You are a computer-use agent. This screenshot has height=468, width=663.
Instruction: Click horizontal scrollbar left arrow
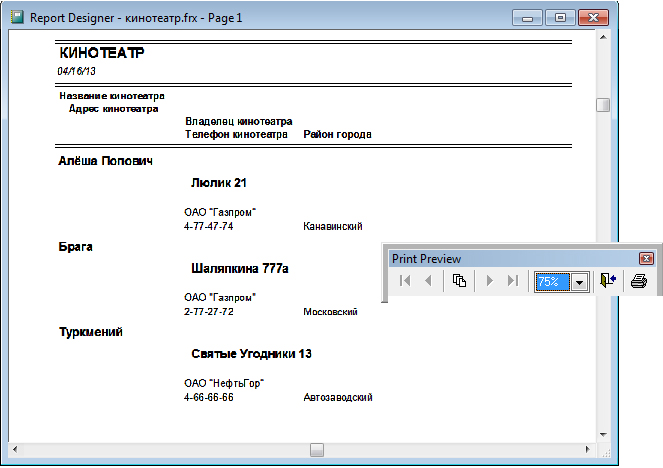15,449
